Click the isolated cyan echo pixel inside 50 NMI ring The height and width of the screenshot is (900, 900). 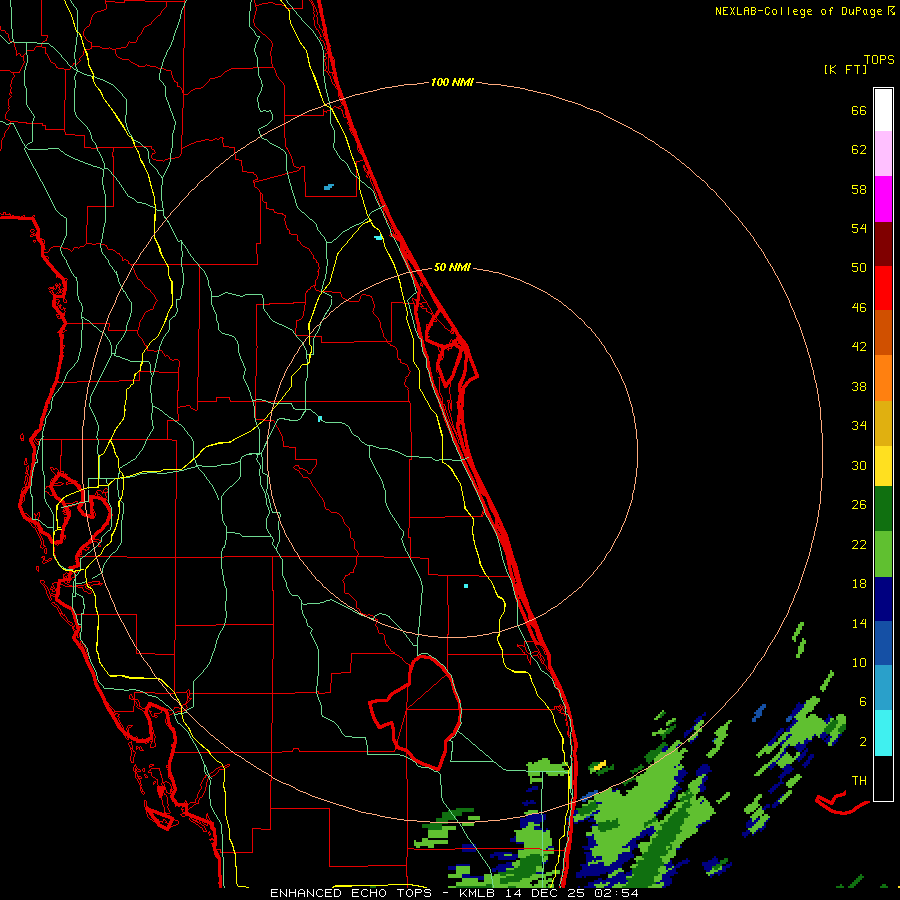[465, 586]
